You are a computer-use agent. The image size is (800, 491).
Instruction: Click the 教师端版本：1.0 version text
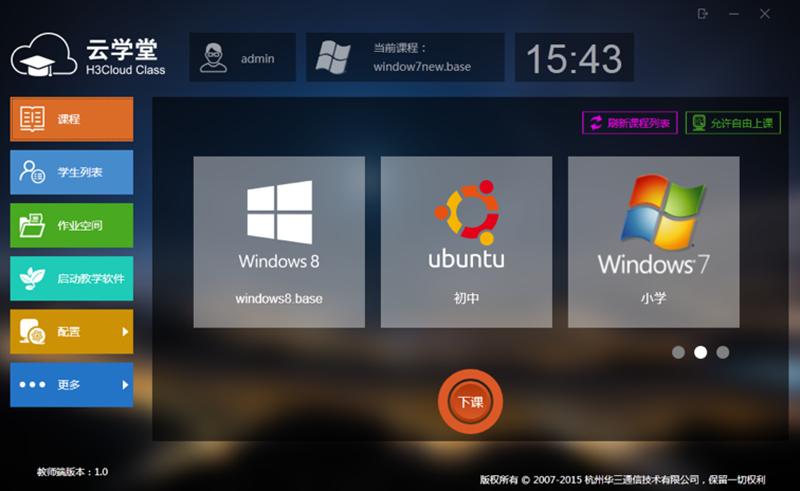click(72, 472)
